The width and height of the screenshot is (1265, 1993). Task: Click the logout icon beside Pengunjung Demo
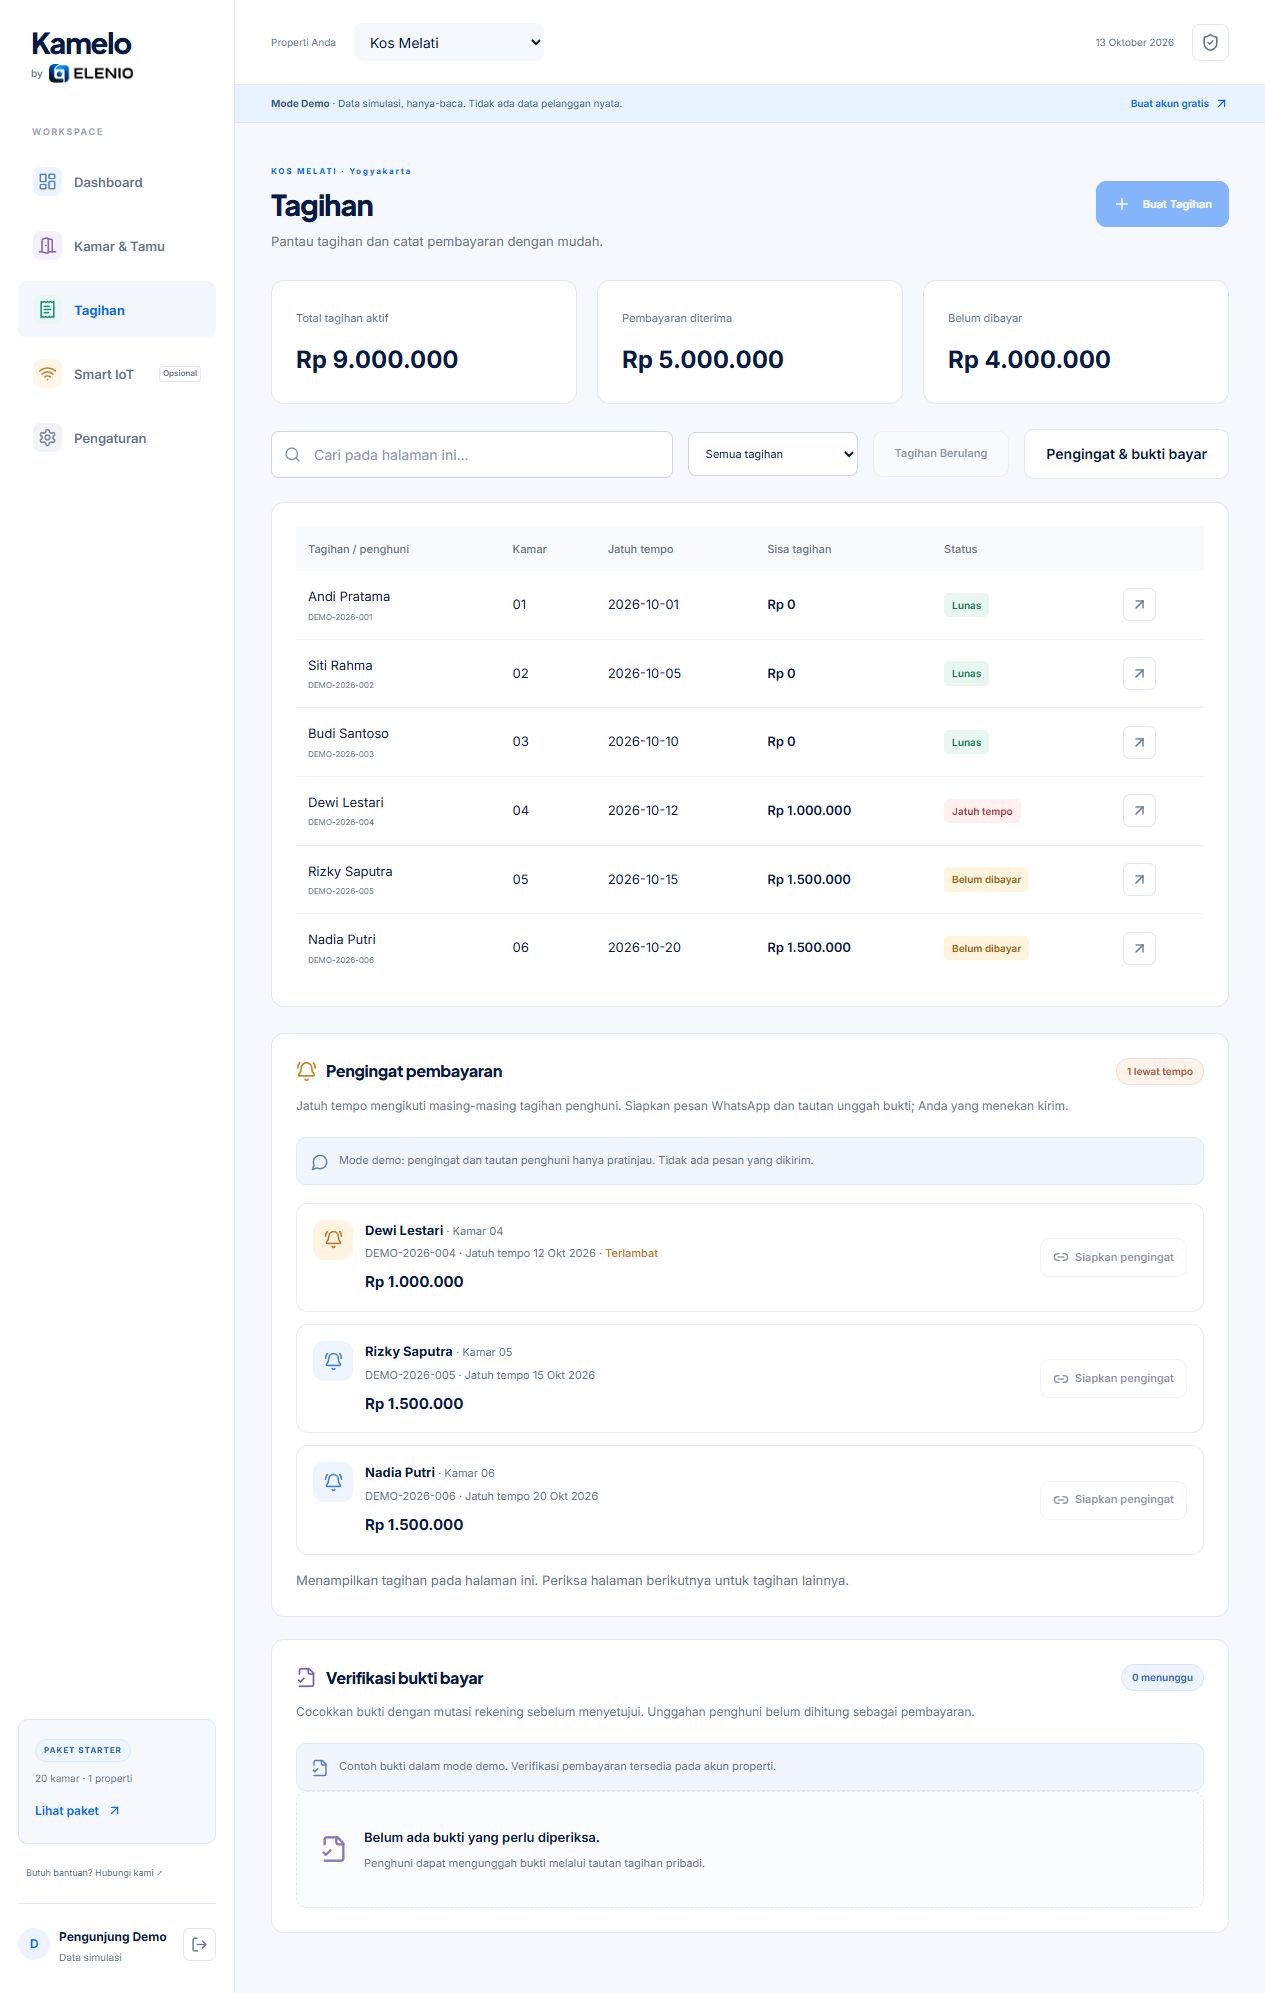[199, 1944]
